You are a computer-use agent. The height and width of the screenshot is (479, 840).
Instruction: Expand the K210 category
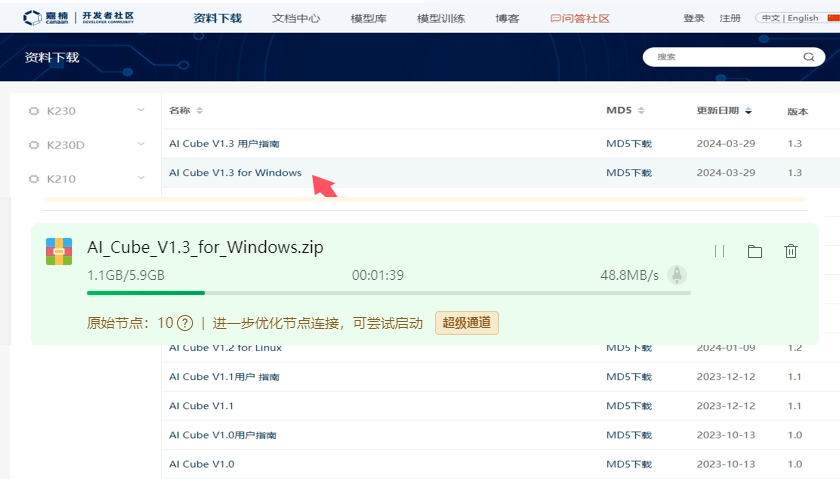click(x=140, y=178)
